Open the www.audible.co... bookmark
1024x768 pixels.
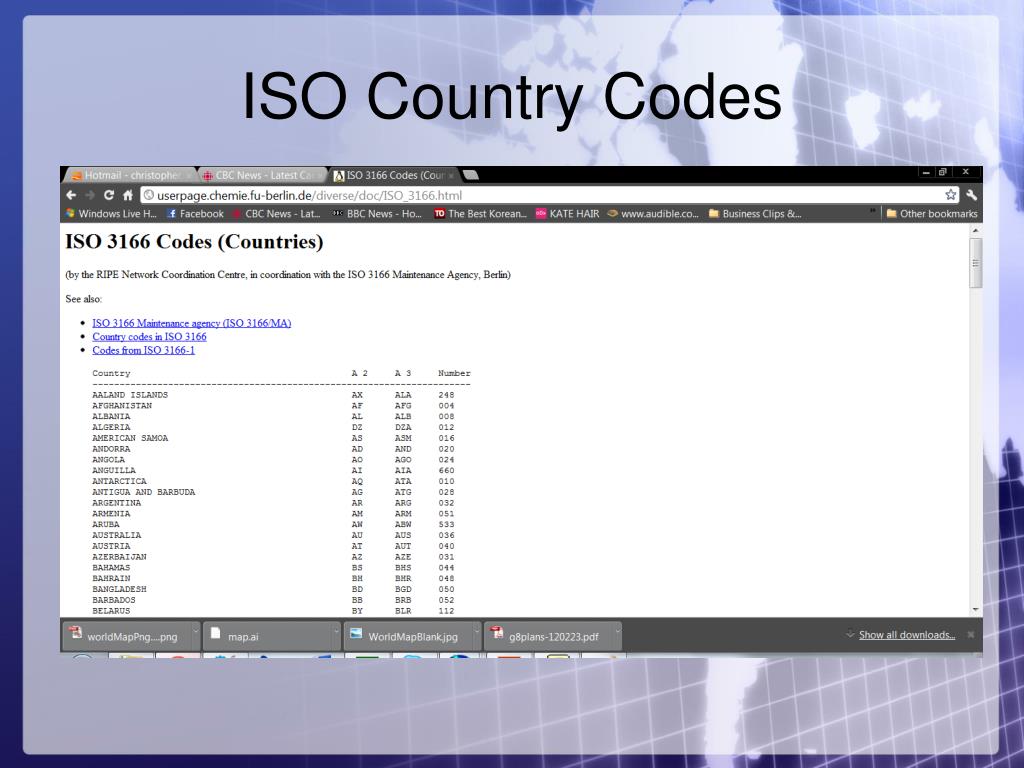653,214
